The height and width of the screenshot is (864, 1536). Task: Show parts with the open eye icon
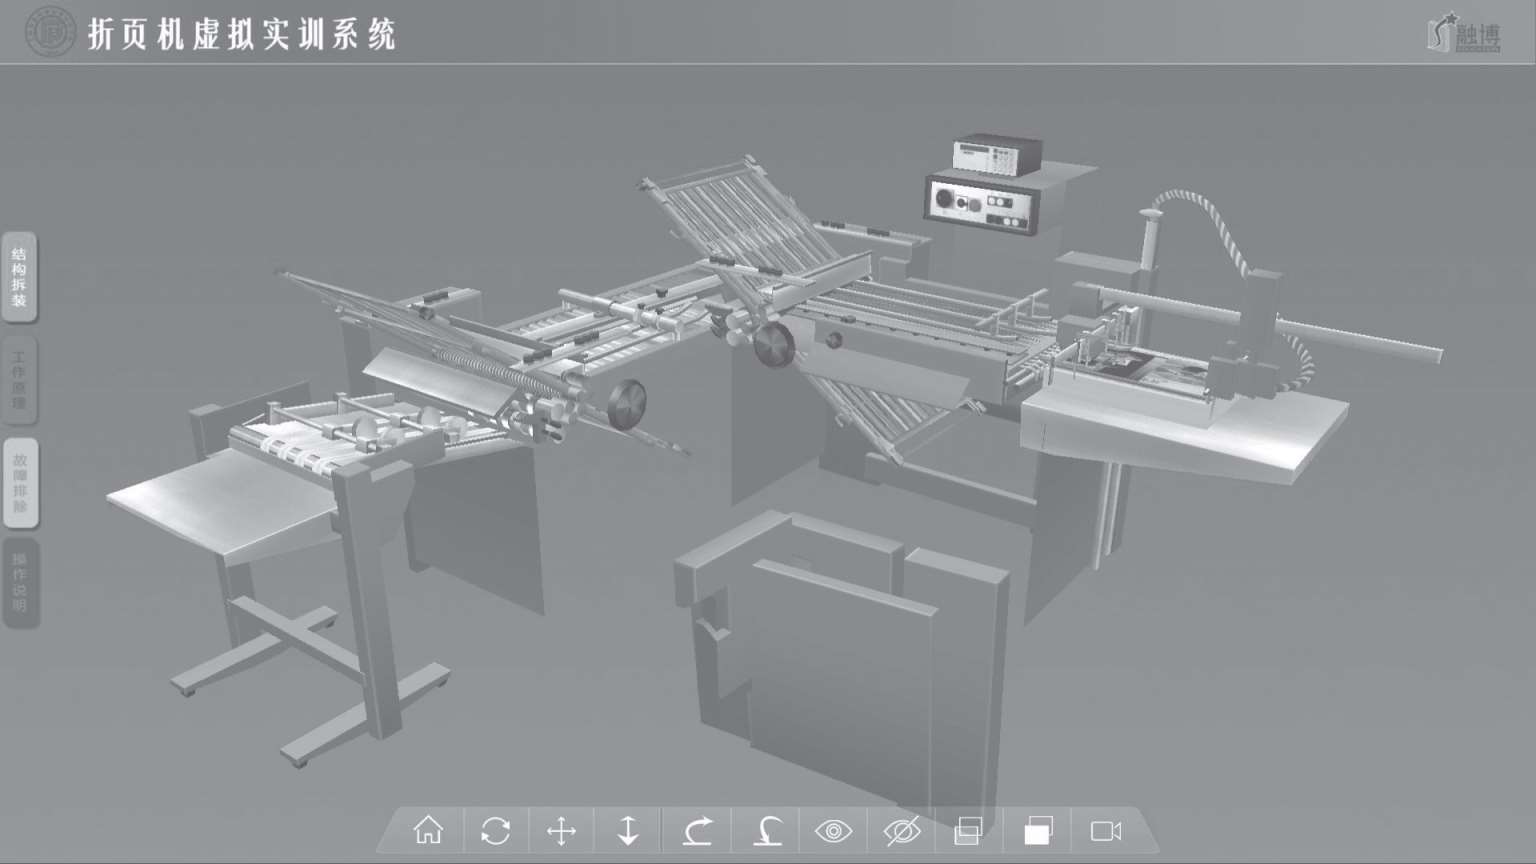click(833, 831)
